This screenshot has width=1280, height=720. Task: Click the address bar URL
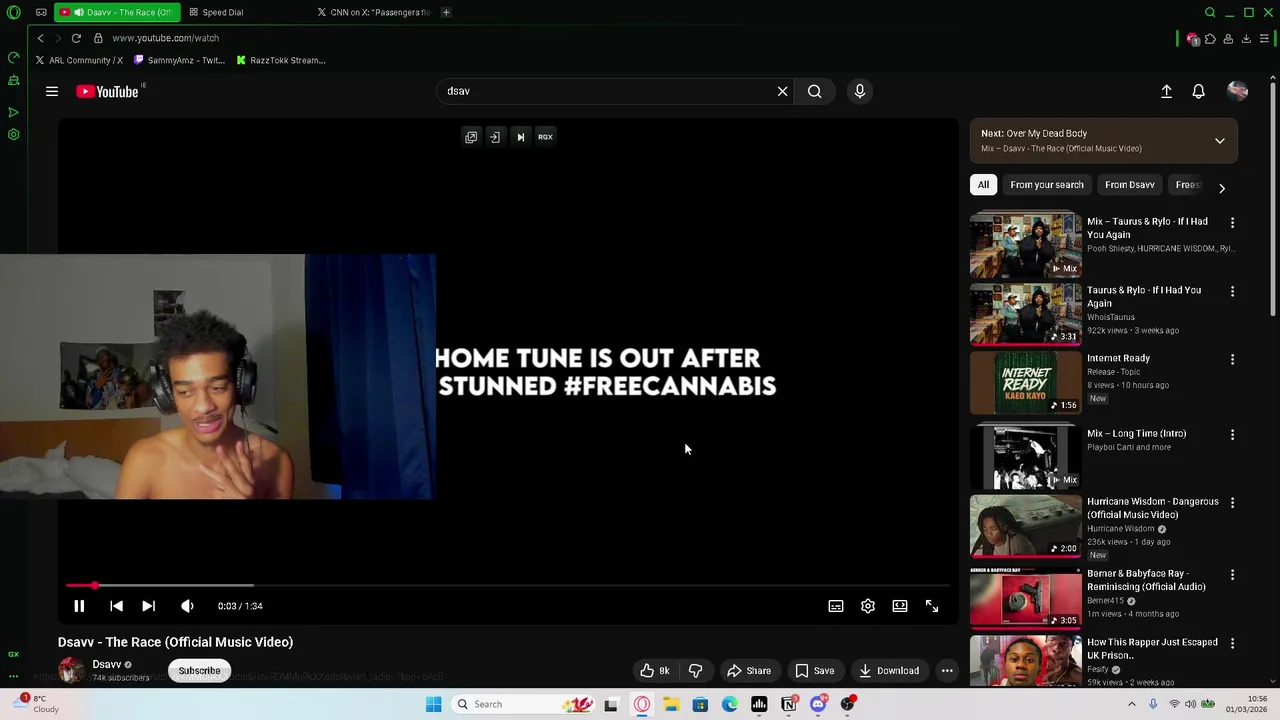pyautogui.click(x=165, y=38)
